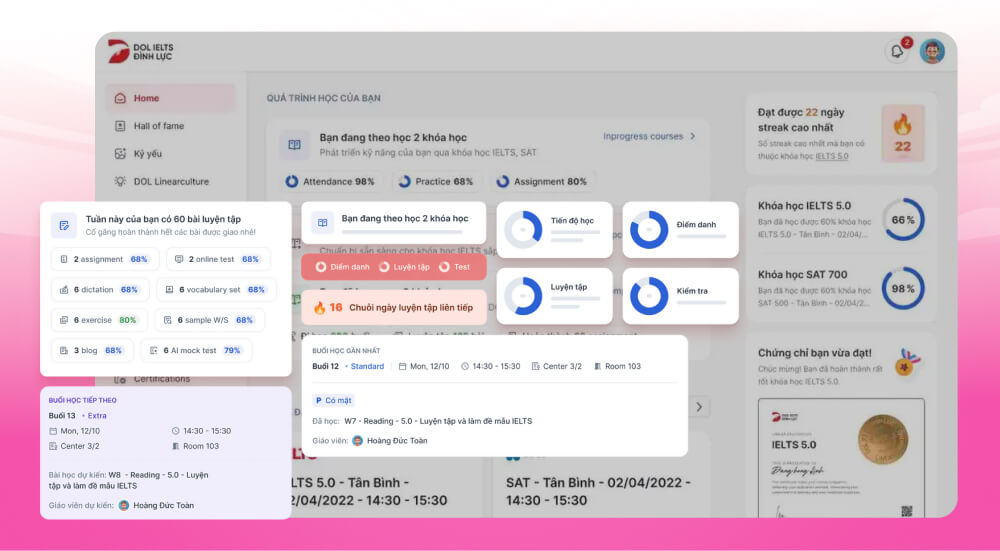
Task: Click Chứng chỉ bạn vừa đạt heading
Action: click(814, 353)
